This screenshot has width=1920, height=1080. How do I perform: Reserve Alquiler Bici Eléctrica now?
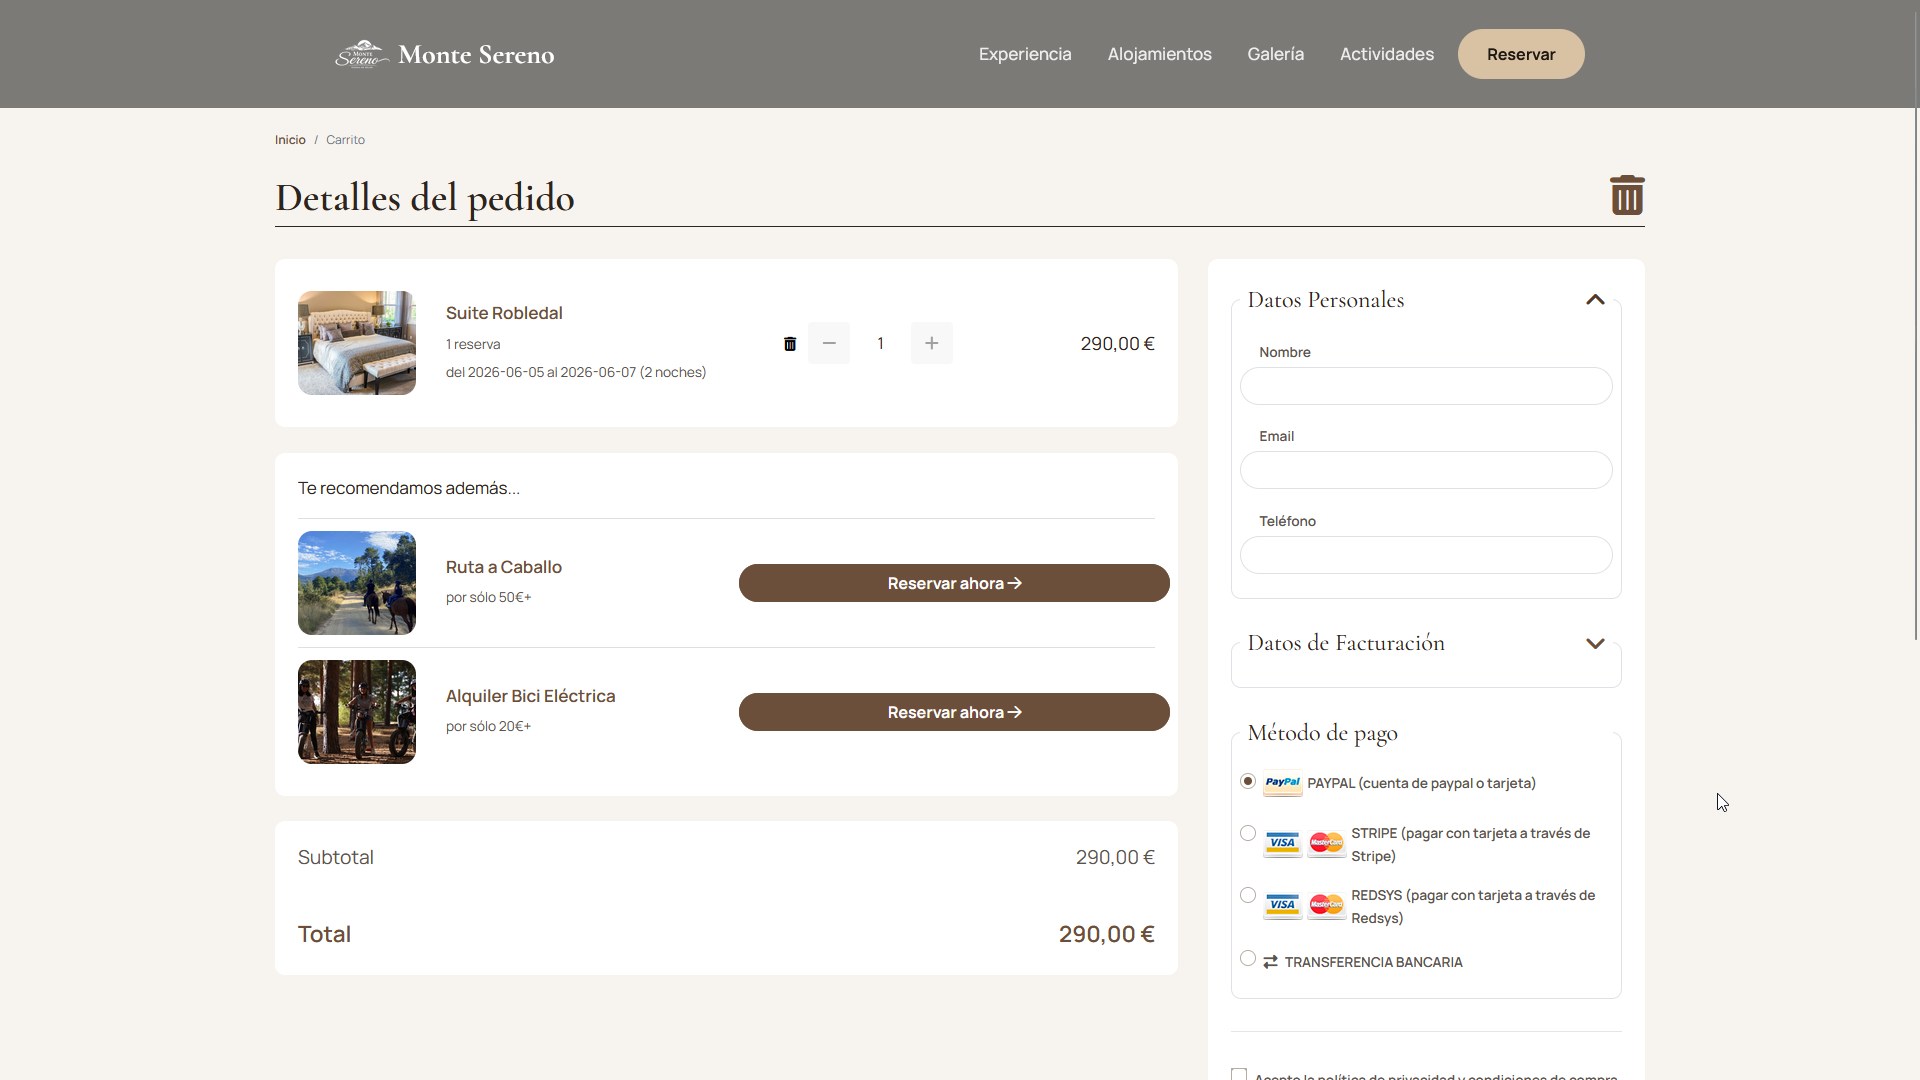954,712
